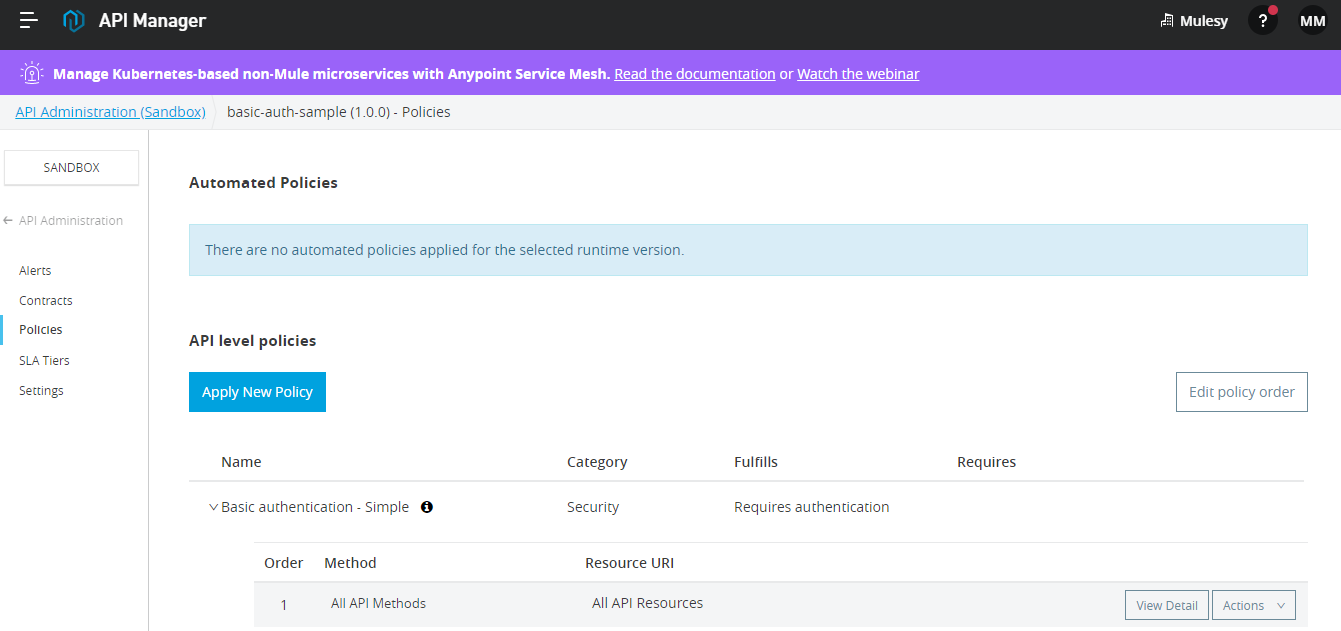Click the Mulesy organization name
Screen dimensions: 1341x631
[1204, 21]
